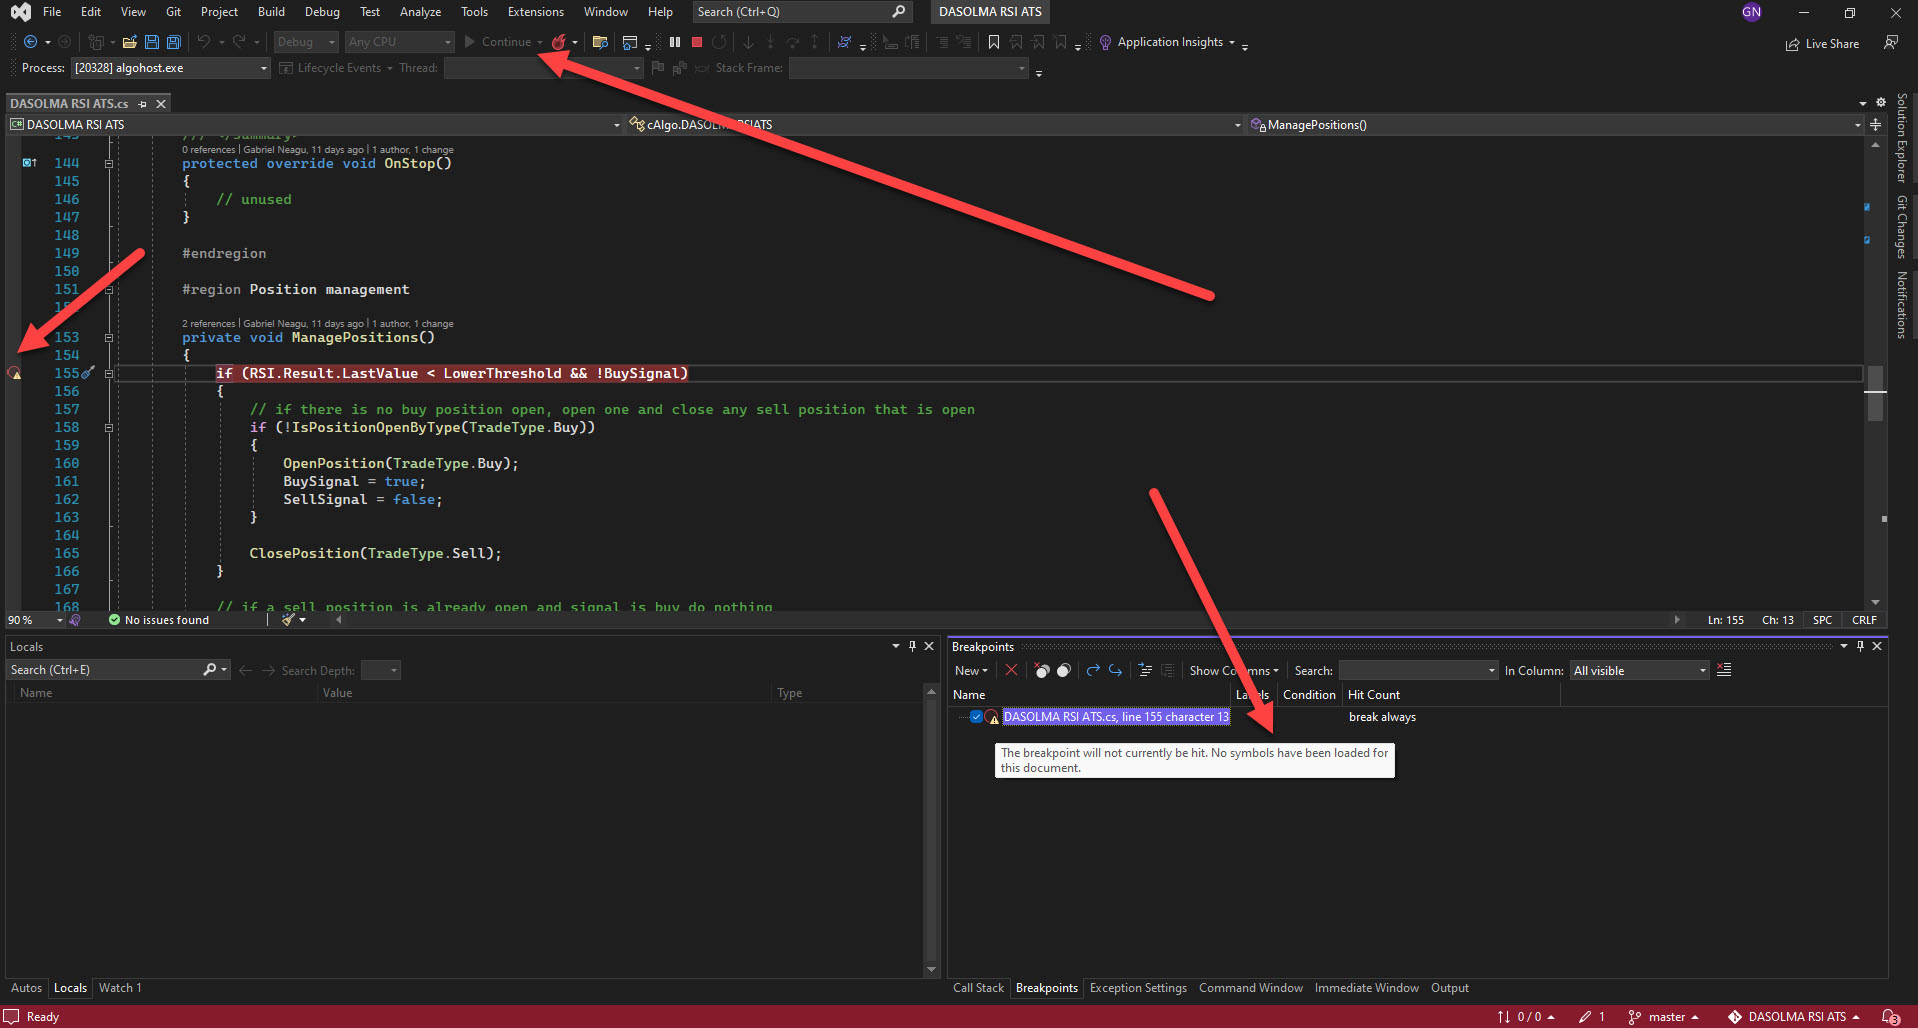Image resolution: width=1918 pixels, height=1028 pixels.
Task: Click the Application Insights button
Action: point(1167,42)
